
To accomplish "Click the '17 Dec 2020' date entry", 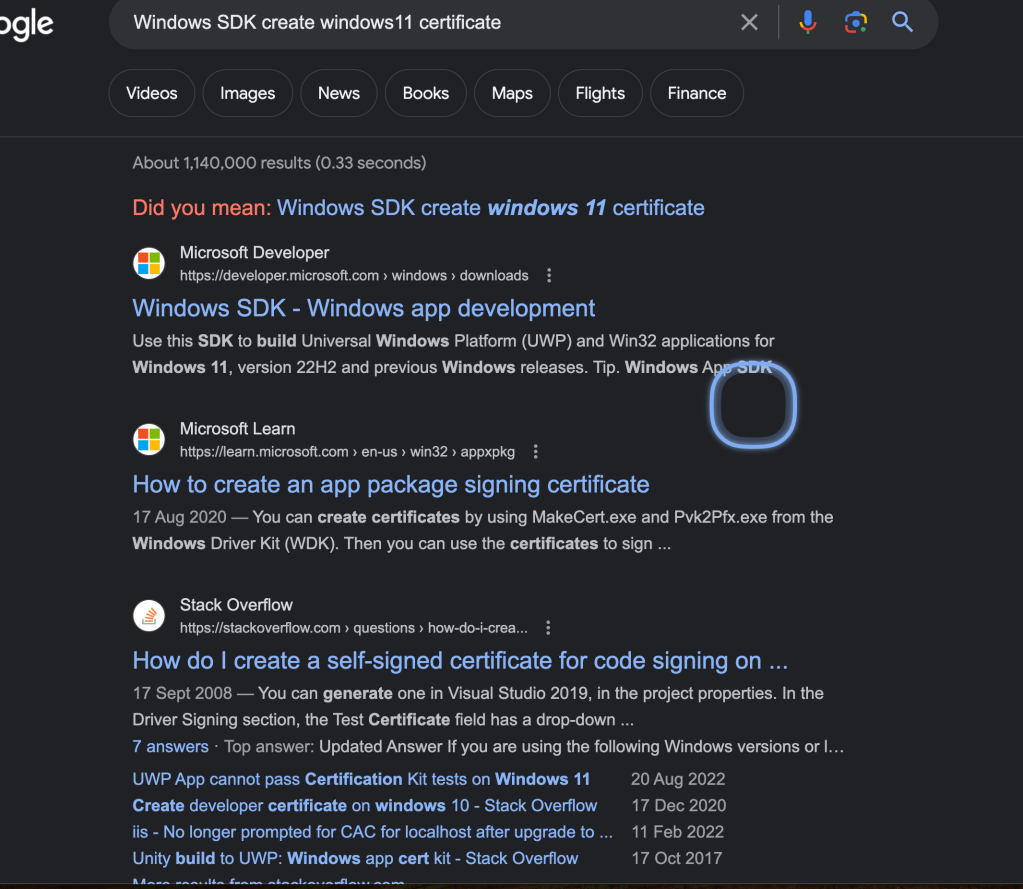I will click(679, 806).
